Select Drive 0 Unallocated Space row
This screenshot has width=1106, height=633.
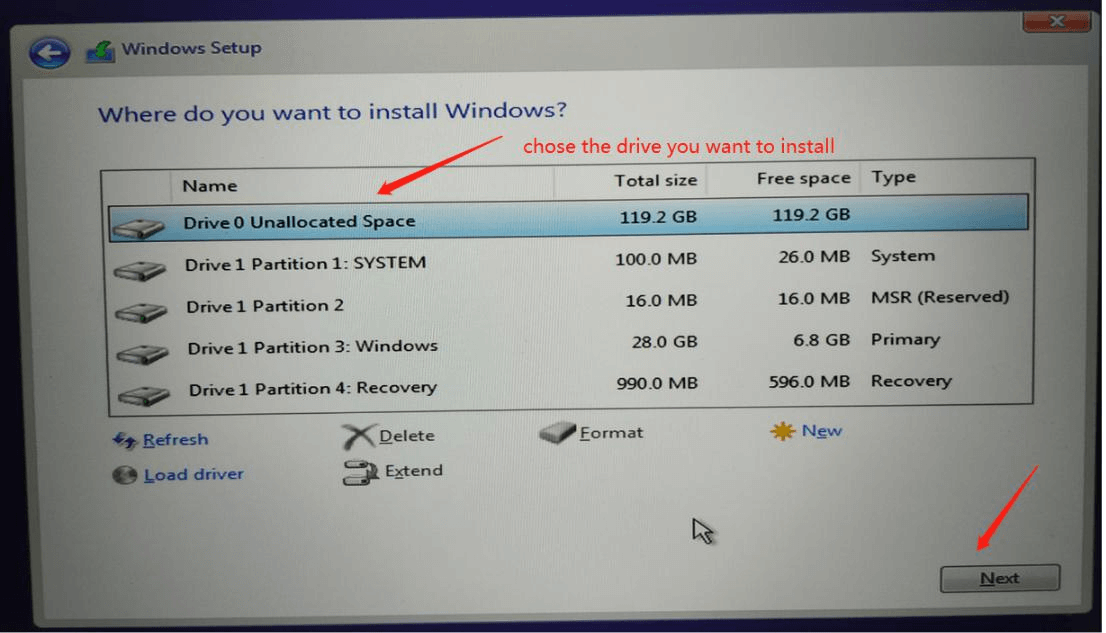(x=569, y=219)
